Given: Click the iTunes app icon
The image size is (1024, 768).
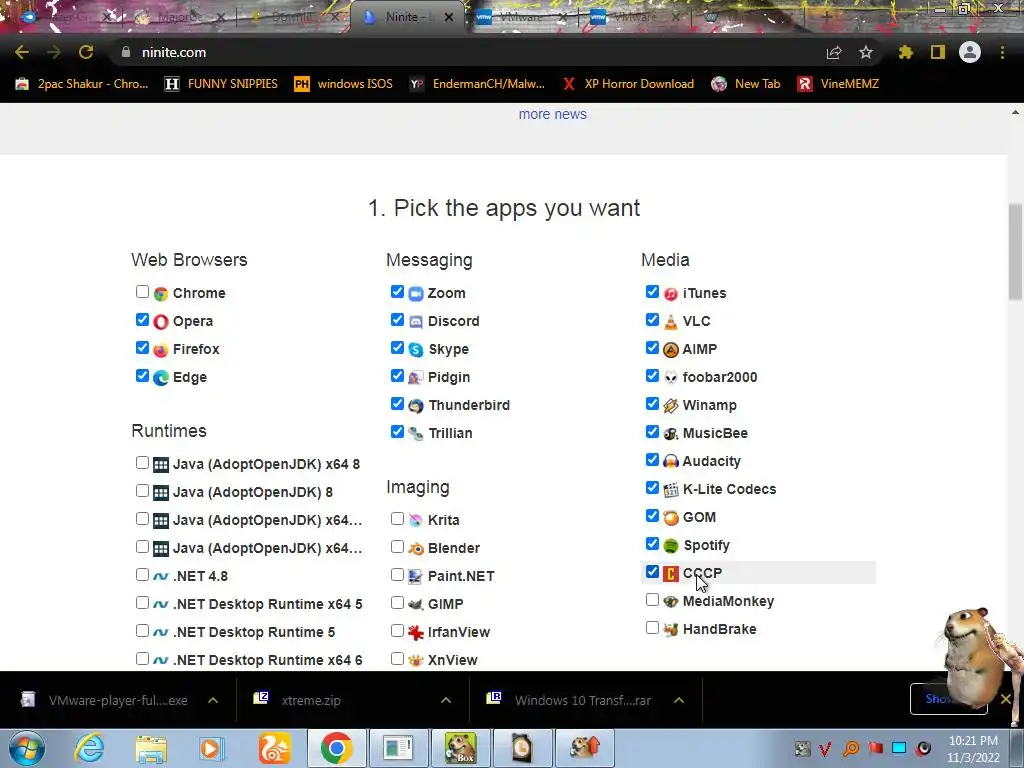Looking at the screenshot, I should [671, 294].
